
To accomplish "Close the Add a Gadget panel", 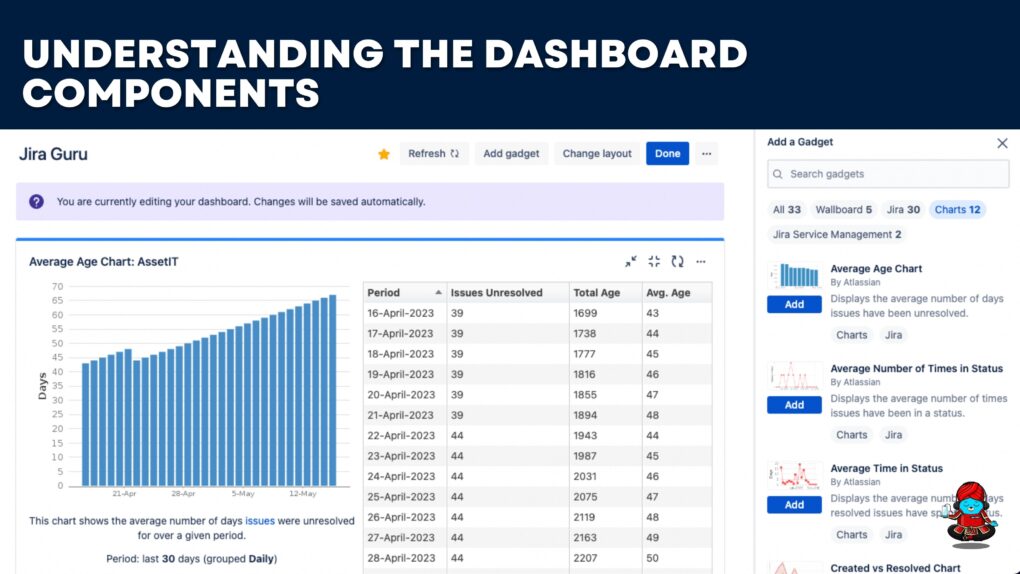I will 1002,143.
